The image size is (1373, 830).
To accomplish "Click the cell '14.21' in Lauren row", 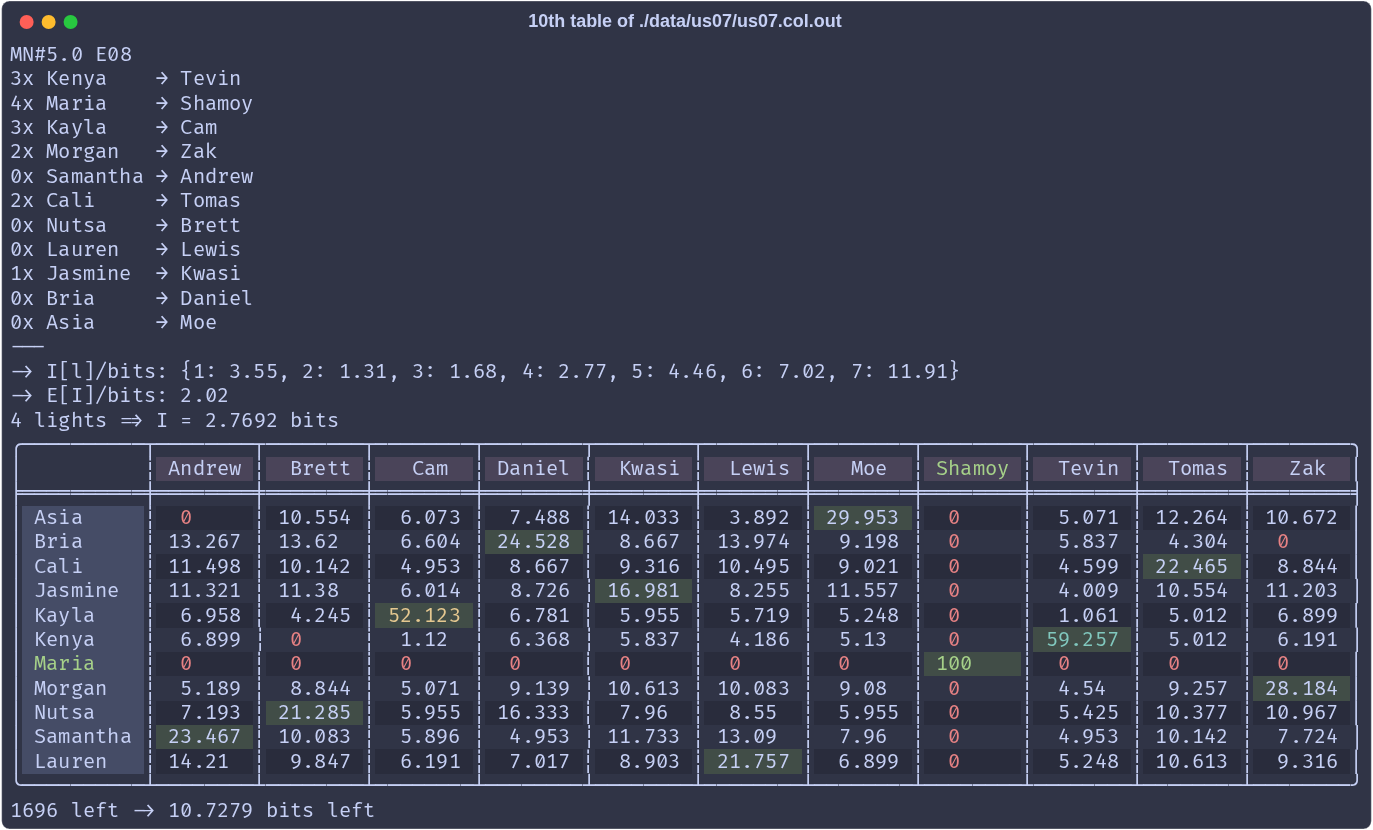I will click(205, 761).
